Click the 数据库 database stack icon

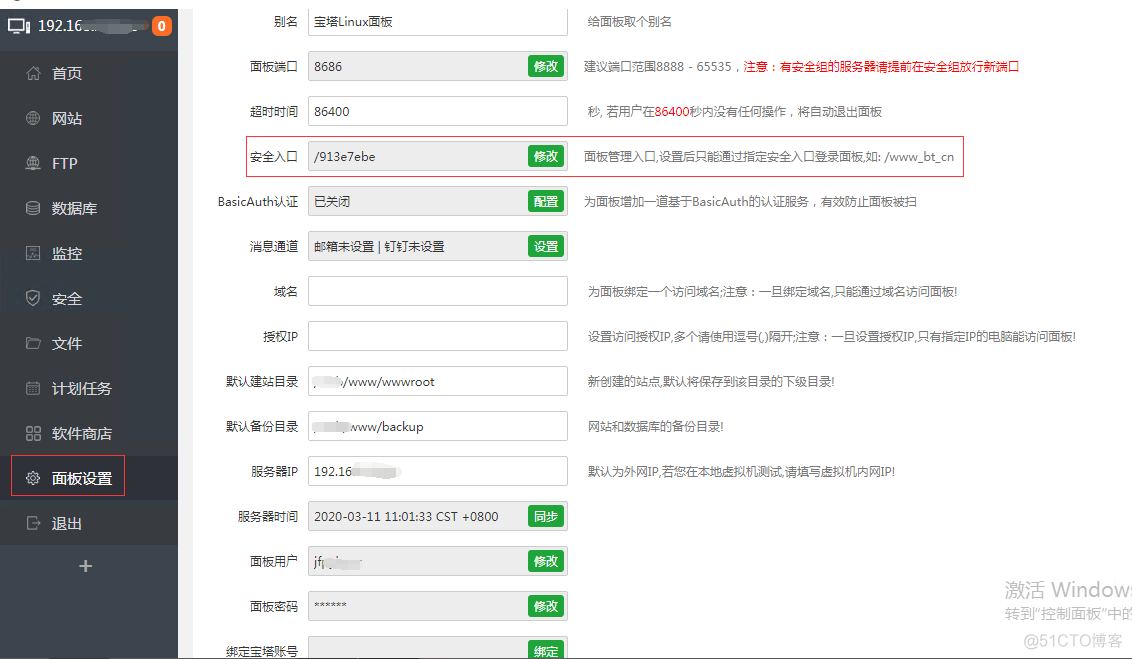[33, 208]
